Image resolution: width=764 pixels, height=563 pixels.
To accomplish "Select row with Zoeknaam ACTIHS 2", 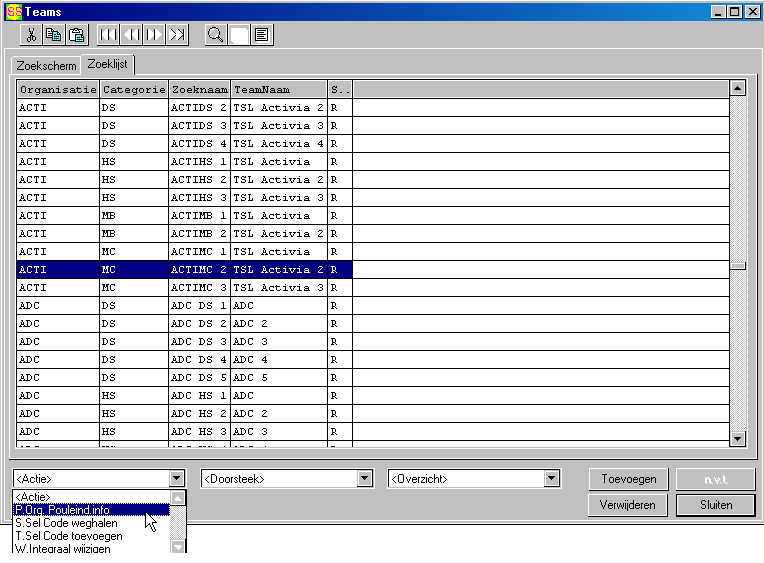I will coord(184,179).
